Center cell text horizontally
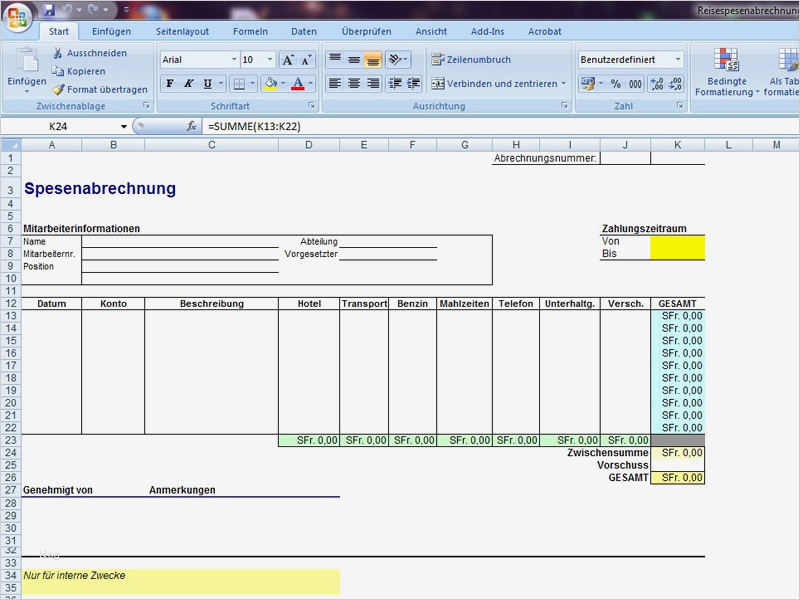The width and height of the screenshot is (800, 600). 354,83
